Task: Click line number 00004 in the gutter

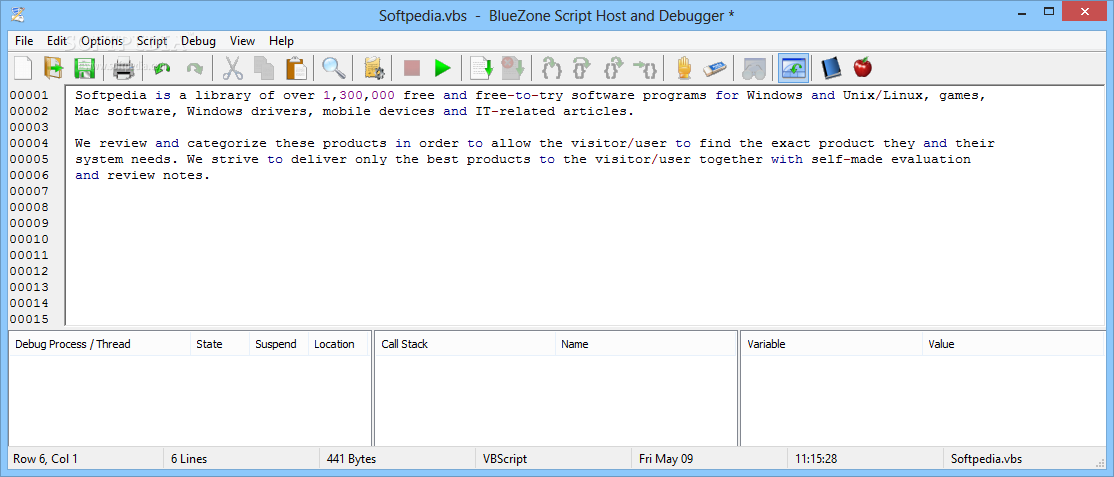Action: 29,144
